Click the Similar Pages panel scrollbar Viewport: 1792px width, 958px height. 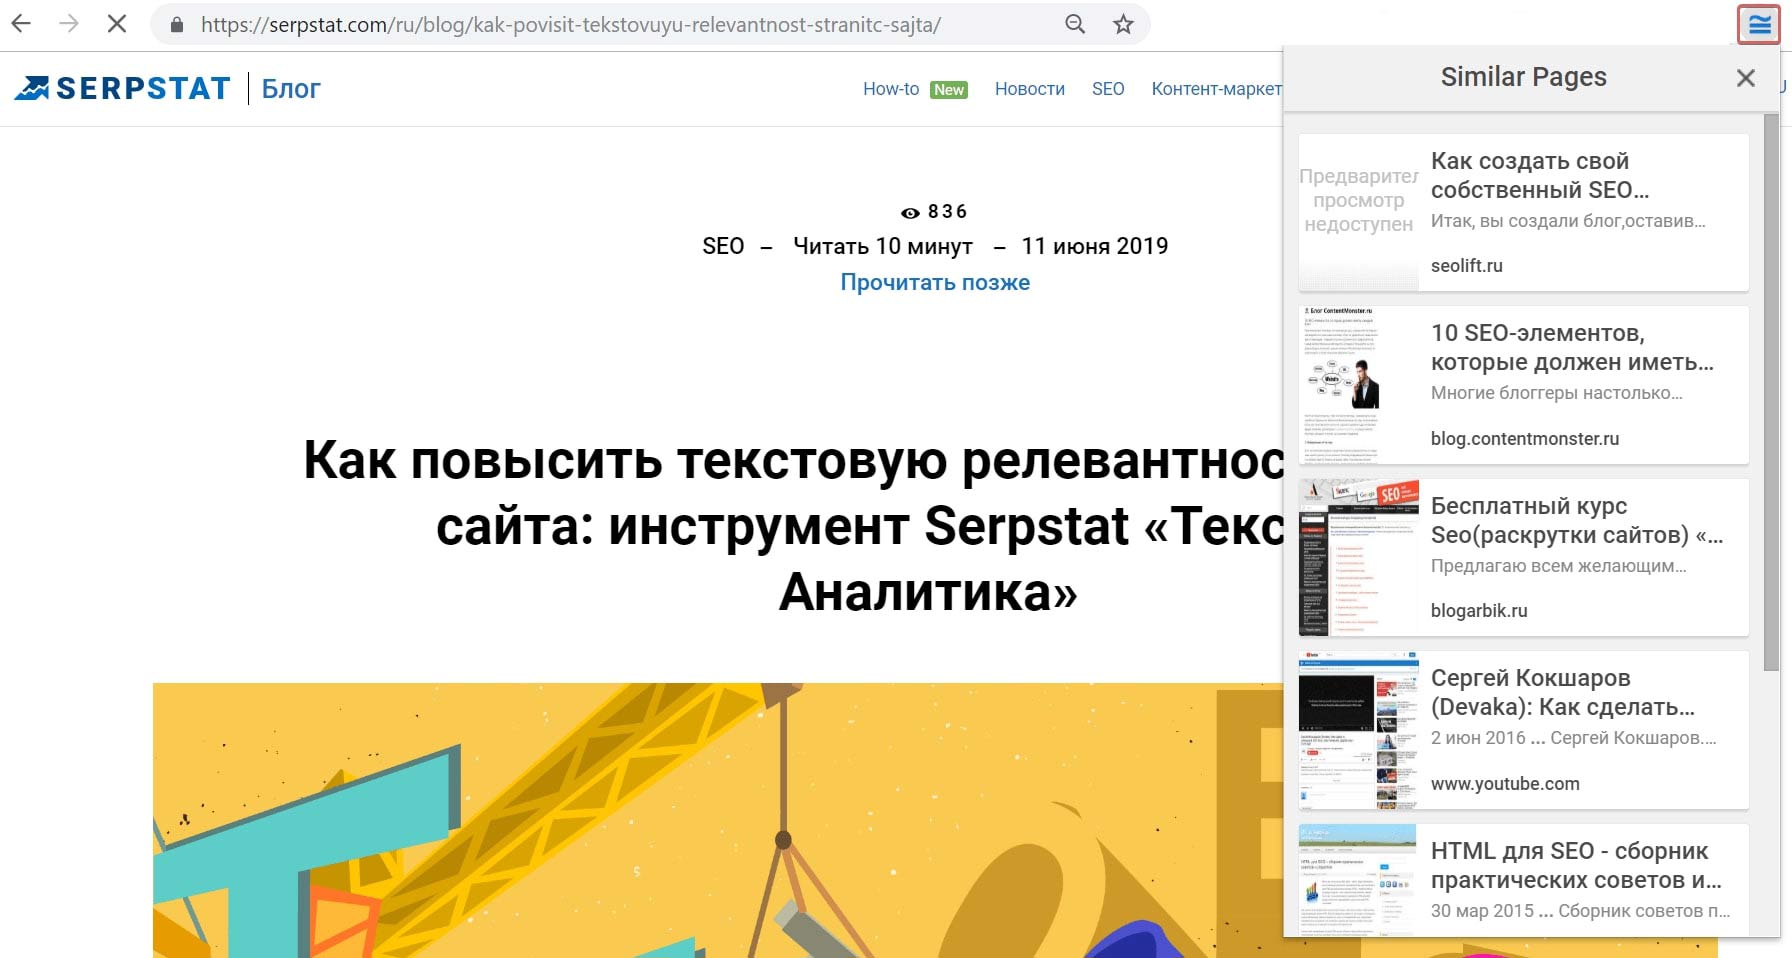1771,392
